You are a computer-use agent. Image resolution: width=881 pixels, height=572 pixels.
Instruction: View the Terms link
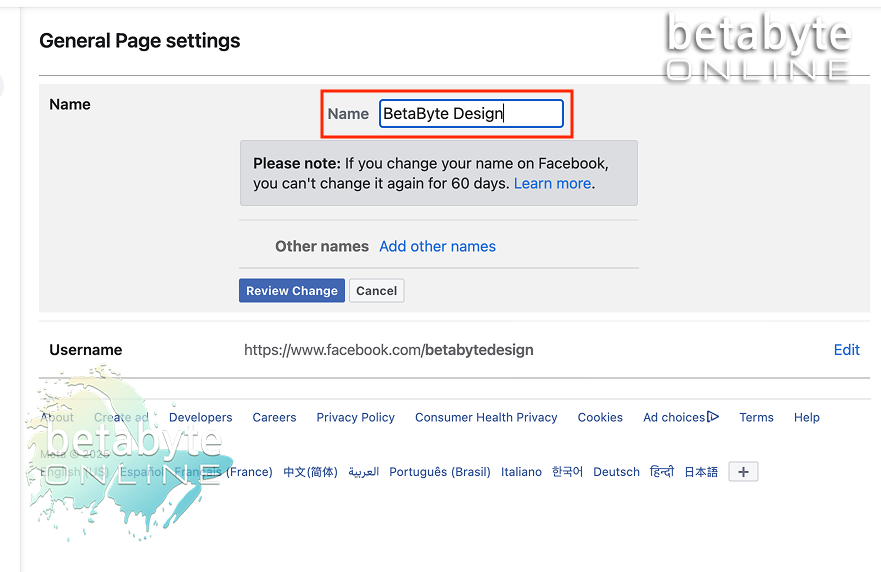pyautogui.click(x=756, y=418)
